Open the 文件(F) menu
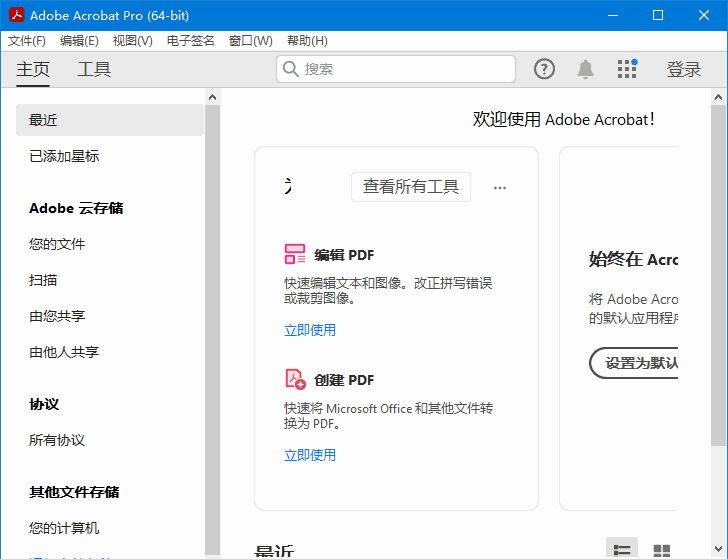728x559 pixels. pos(27,41)
